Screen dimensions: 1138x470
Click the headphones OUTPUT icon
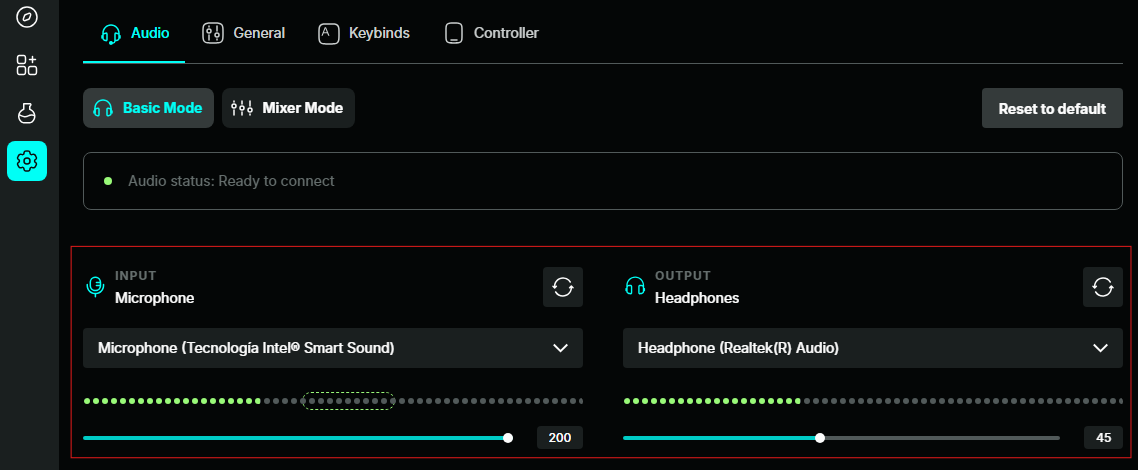pyautogui.click(x=635, y=286)
